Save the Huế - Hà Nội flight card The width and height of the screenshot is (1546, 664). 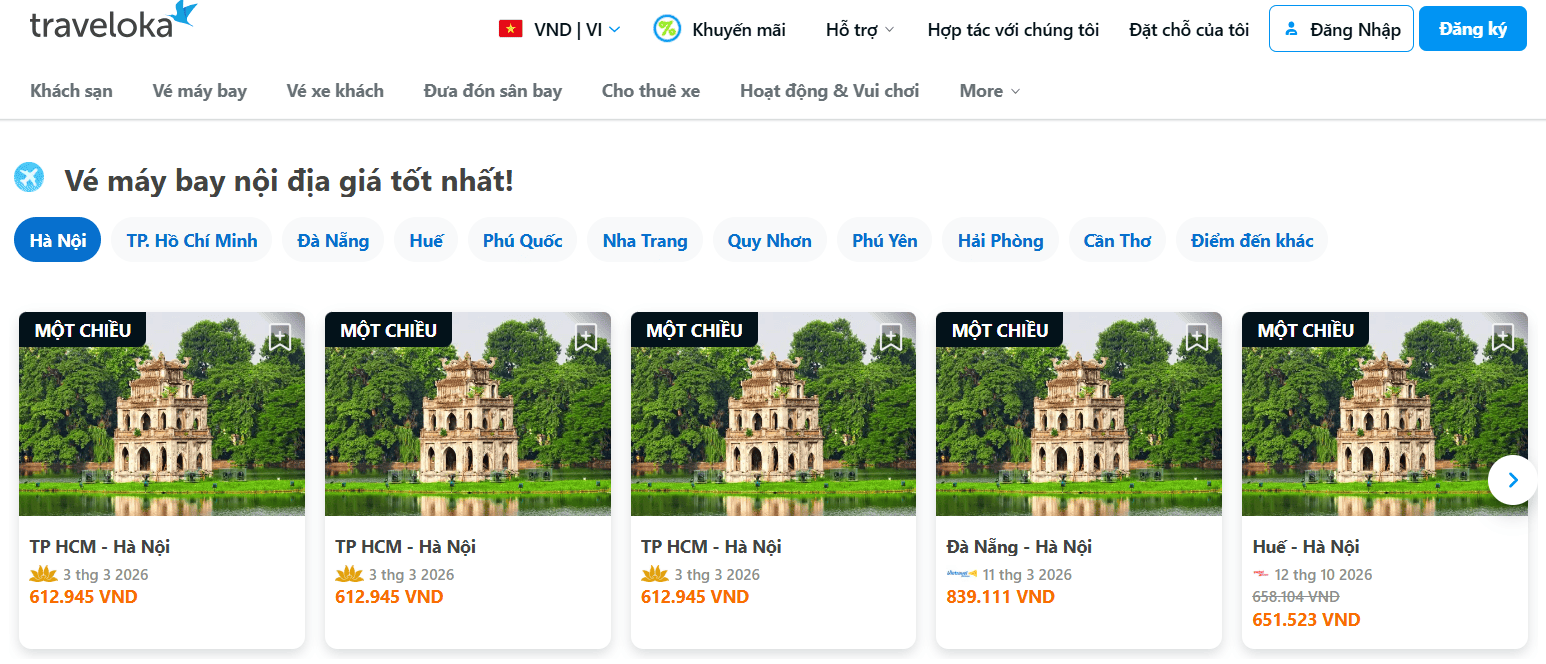pos(1502,338)
